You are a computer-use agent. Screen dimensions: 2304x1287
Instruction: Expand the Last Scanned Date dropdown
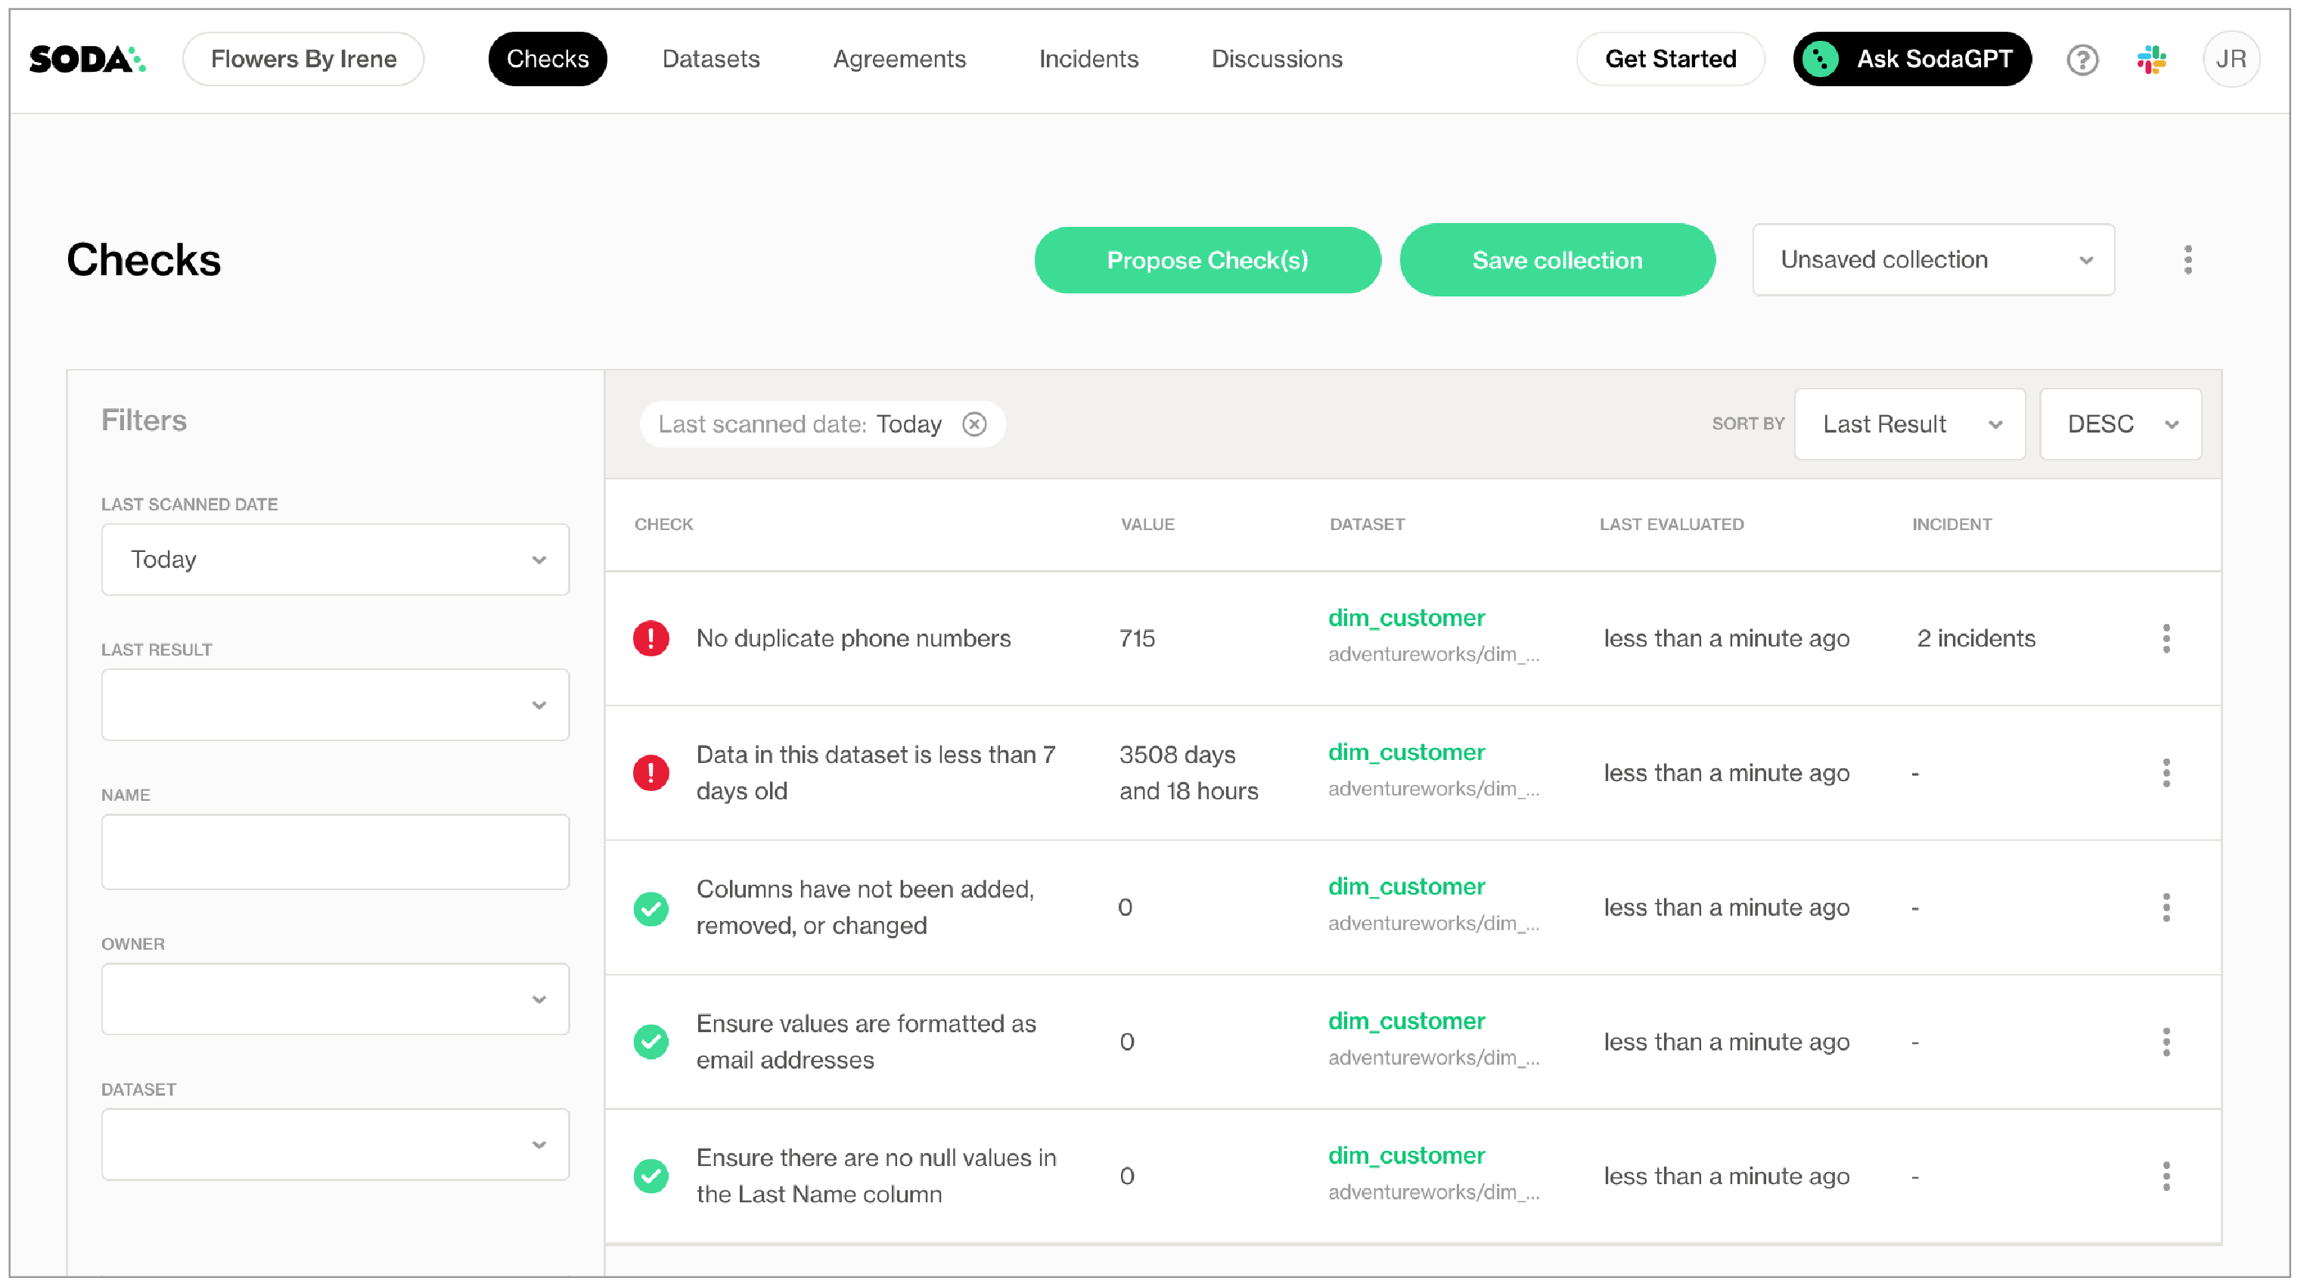point(335,560)
